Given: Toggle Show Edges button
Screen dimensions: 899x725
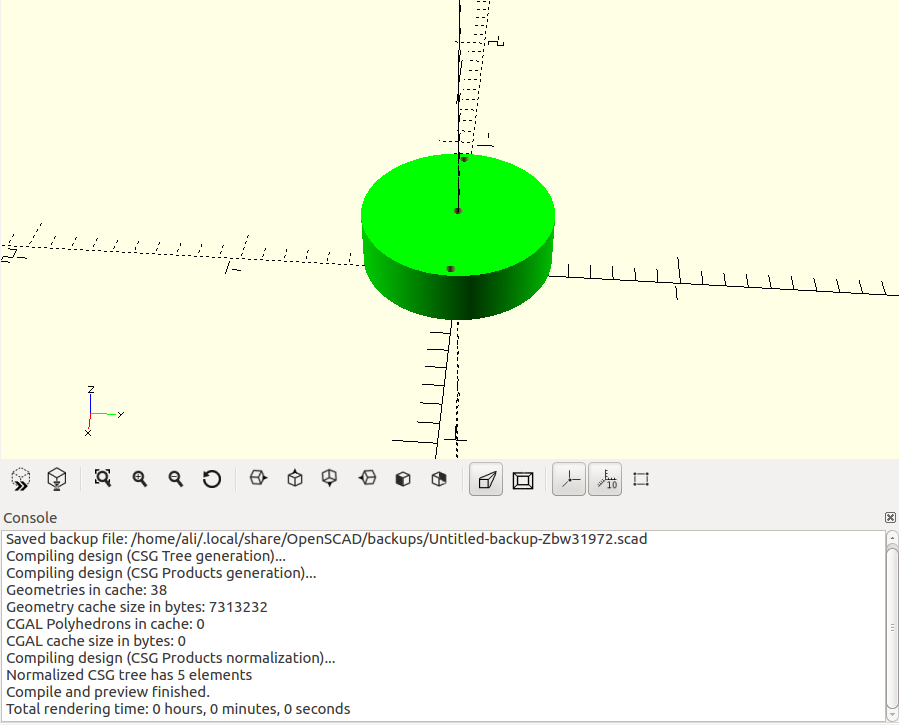Looking at the screenshot, I should (x=641, y=479).
